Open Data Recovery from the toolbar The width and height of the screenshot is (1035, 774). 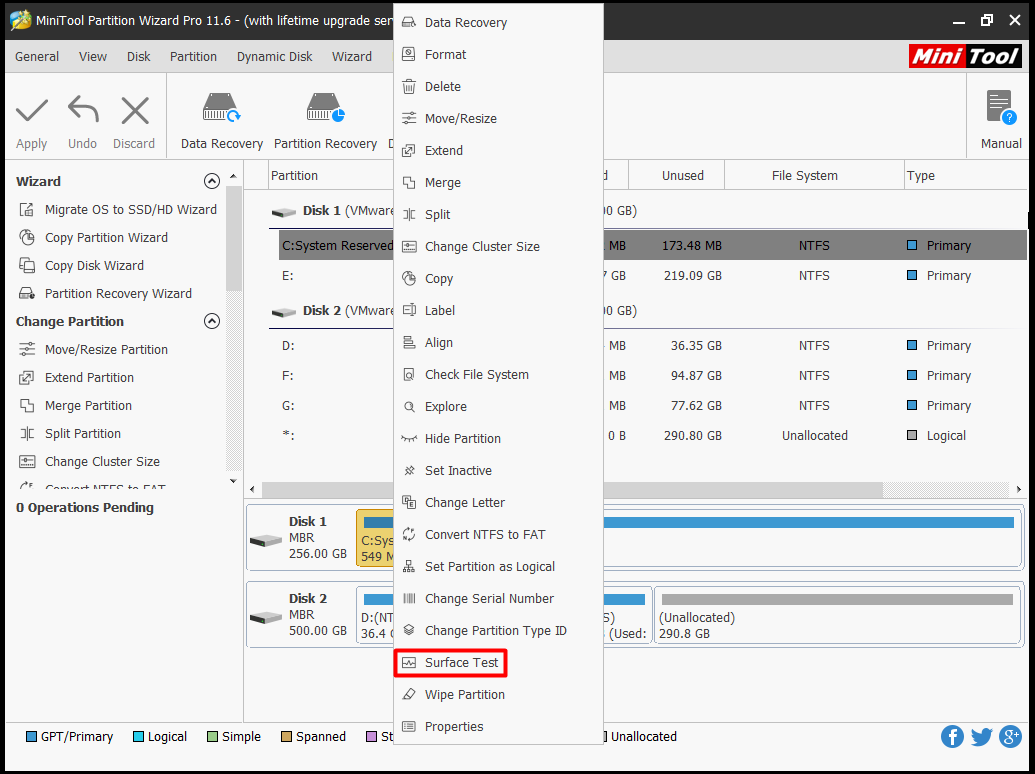pos(222,121)
